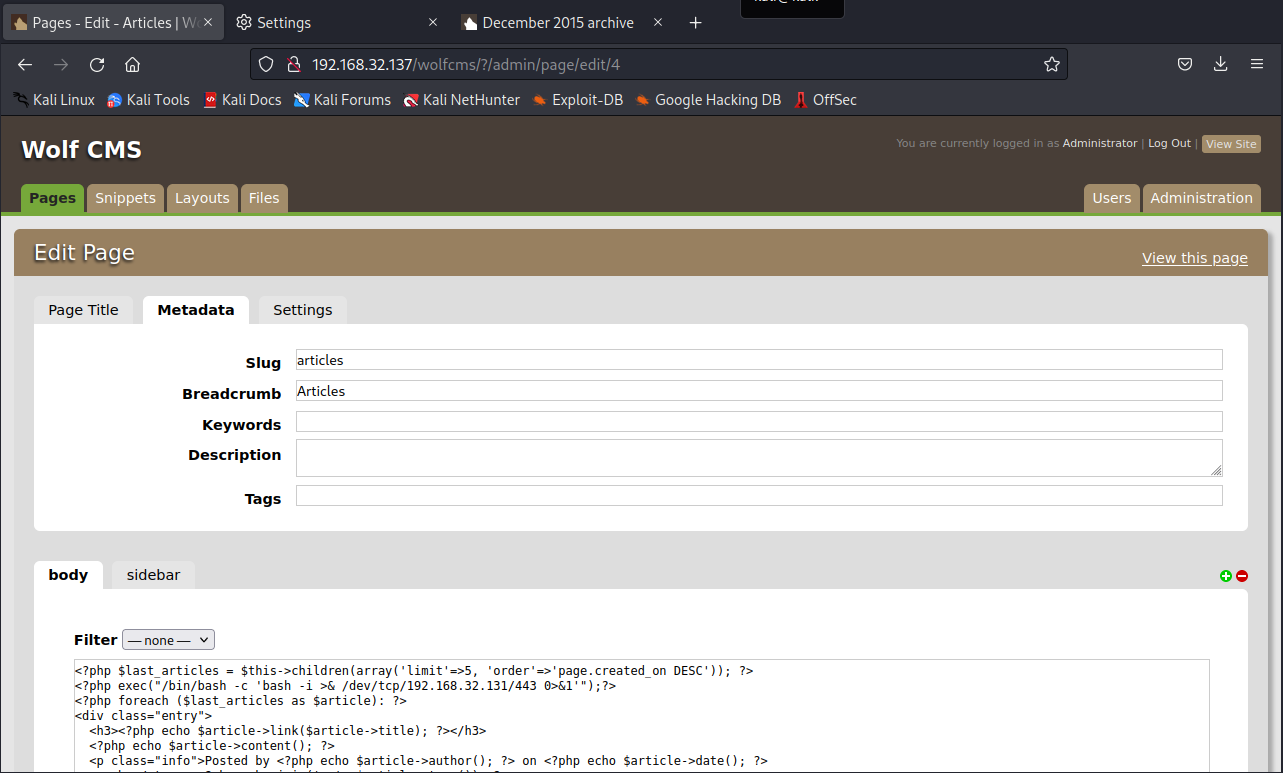Screen dimensions: 1283x773
Task: Open the Kali NetHunter bookmark
Action: [462, 100]
